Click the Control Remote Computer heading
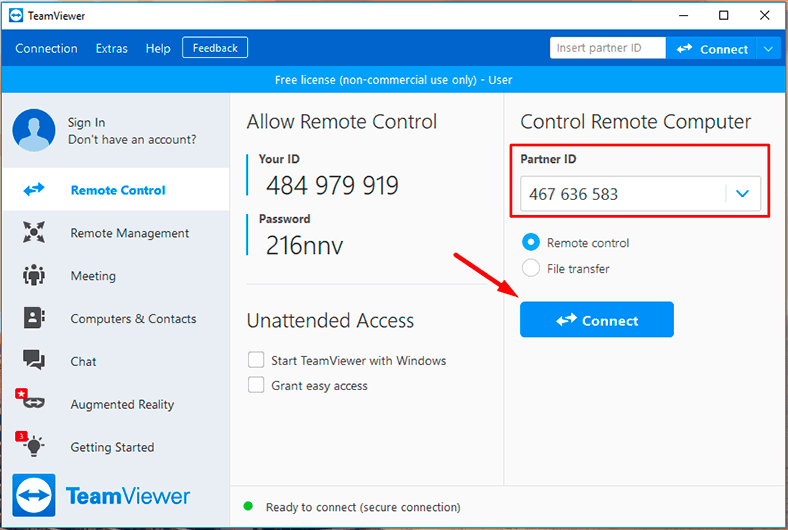The width and height of the screenshot is (788, 530). tap(635, 122)
